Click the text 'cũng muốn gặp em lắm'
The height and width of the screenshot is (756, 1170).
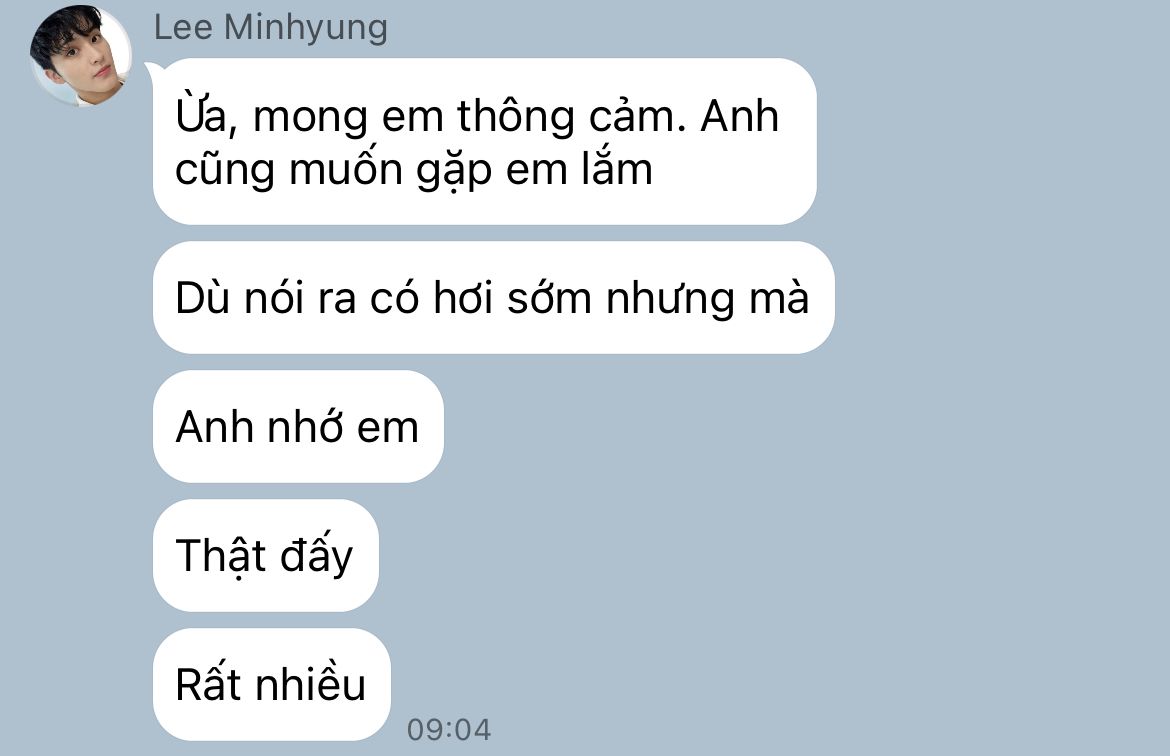pos(414,169)
